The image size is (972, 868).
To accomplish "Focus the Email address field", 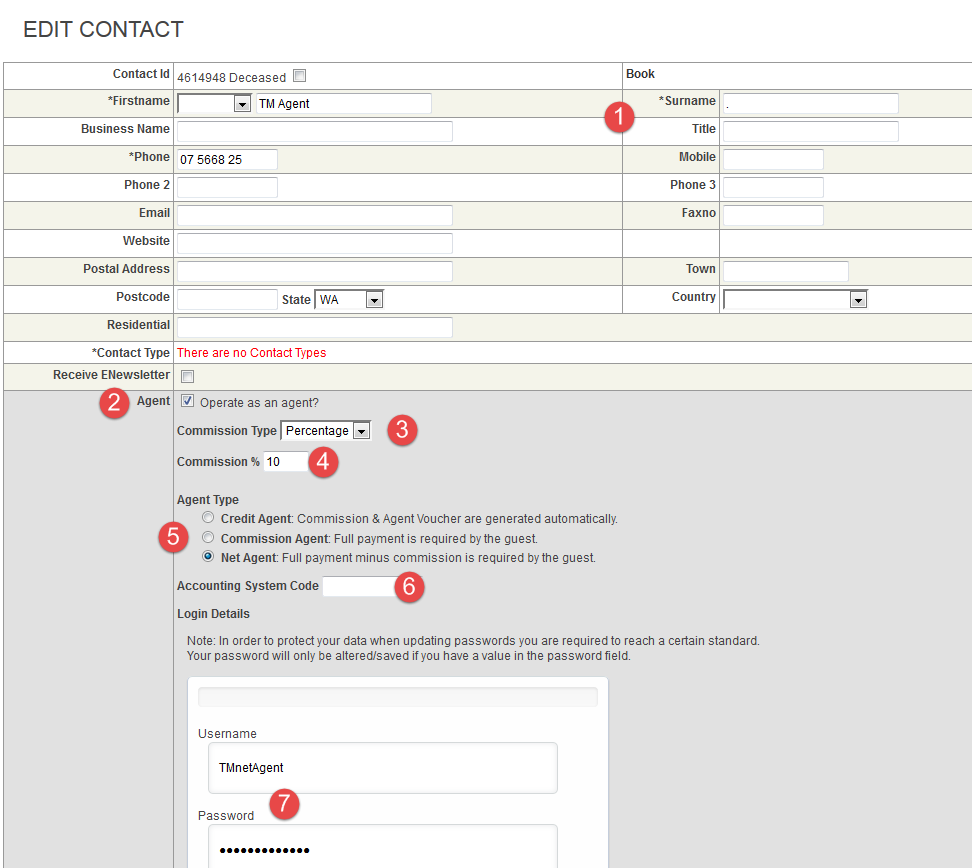I will (315, 215).
